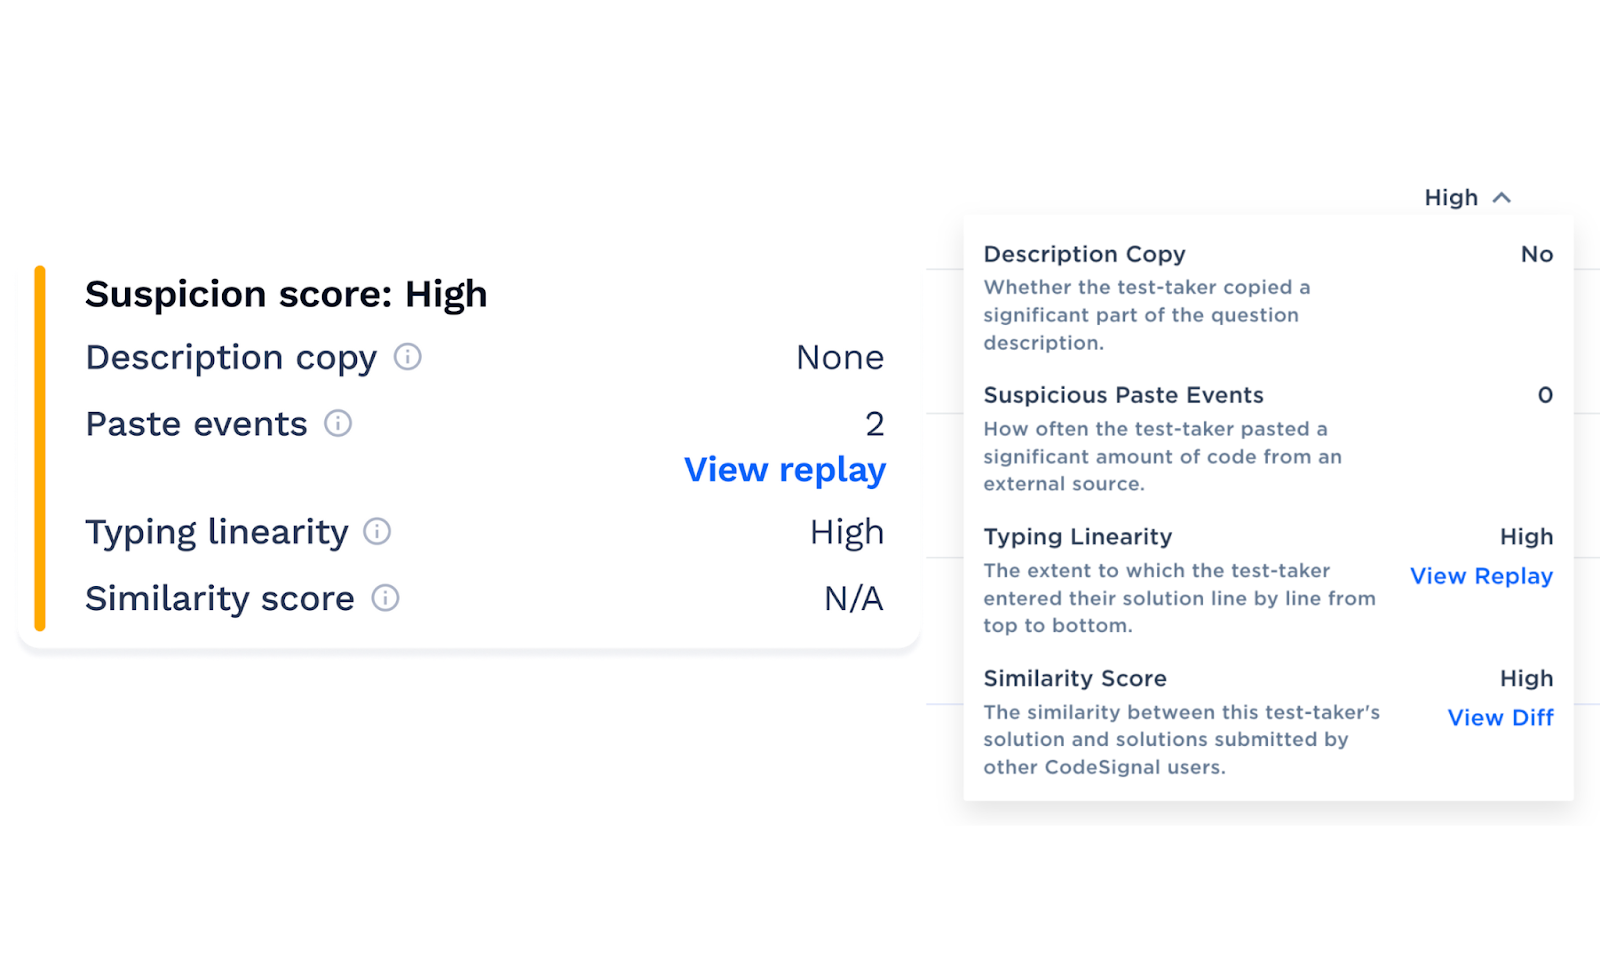The width and height of the screenshot is (1600, 971).
Task: Click the Description Copy heading in the popup
Action: click(1084, 254)
